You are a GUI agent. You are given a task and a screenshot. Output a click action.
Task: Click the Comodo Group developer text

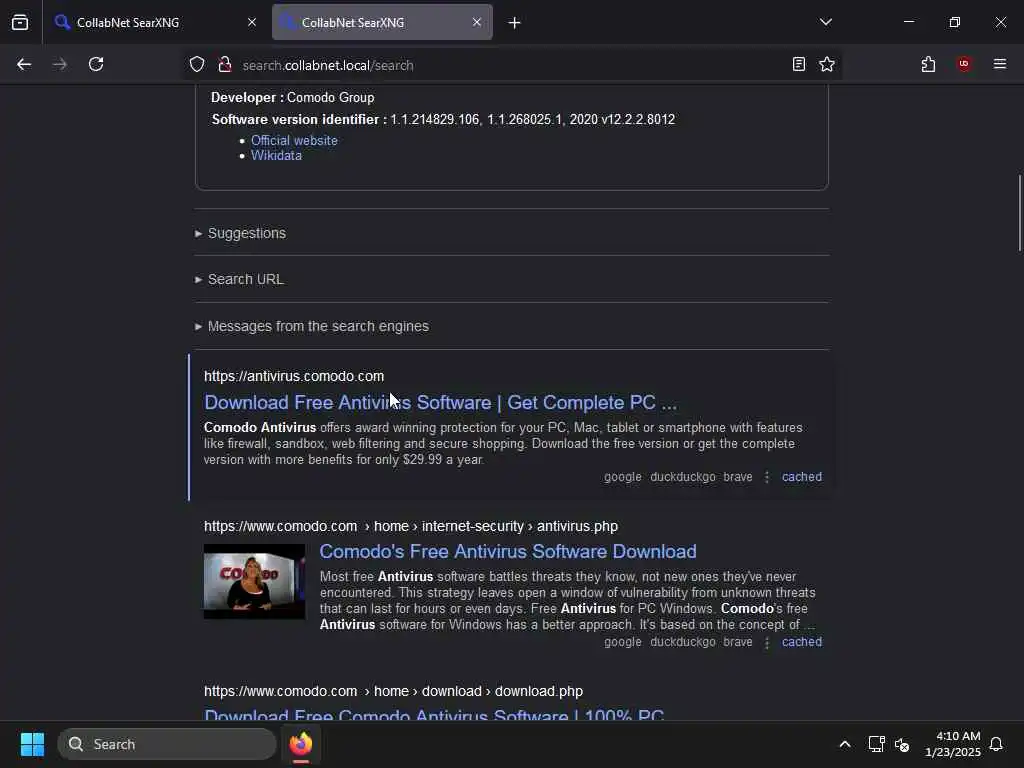point(330,97)
